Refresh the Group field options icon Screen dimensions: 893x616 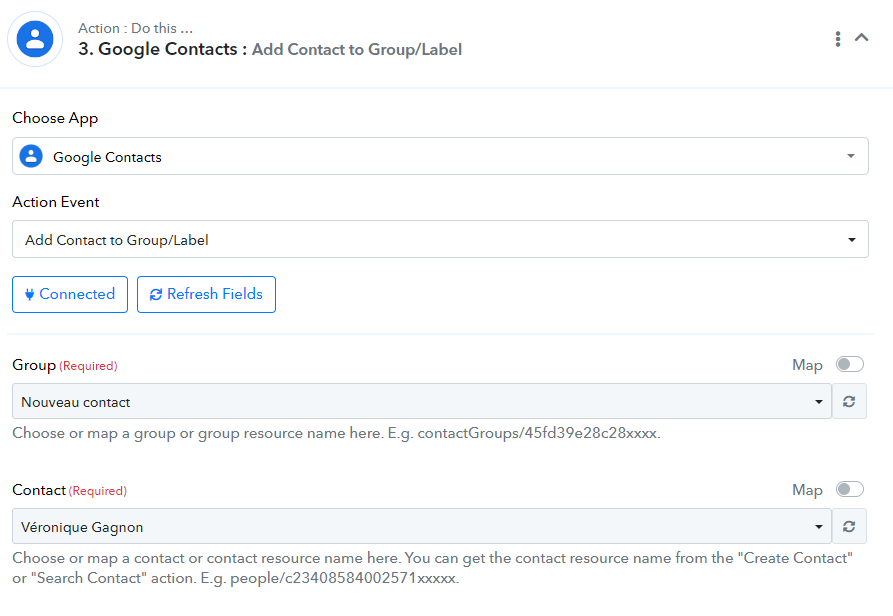849,402
